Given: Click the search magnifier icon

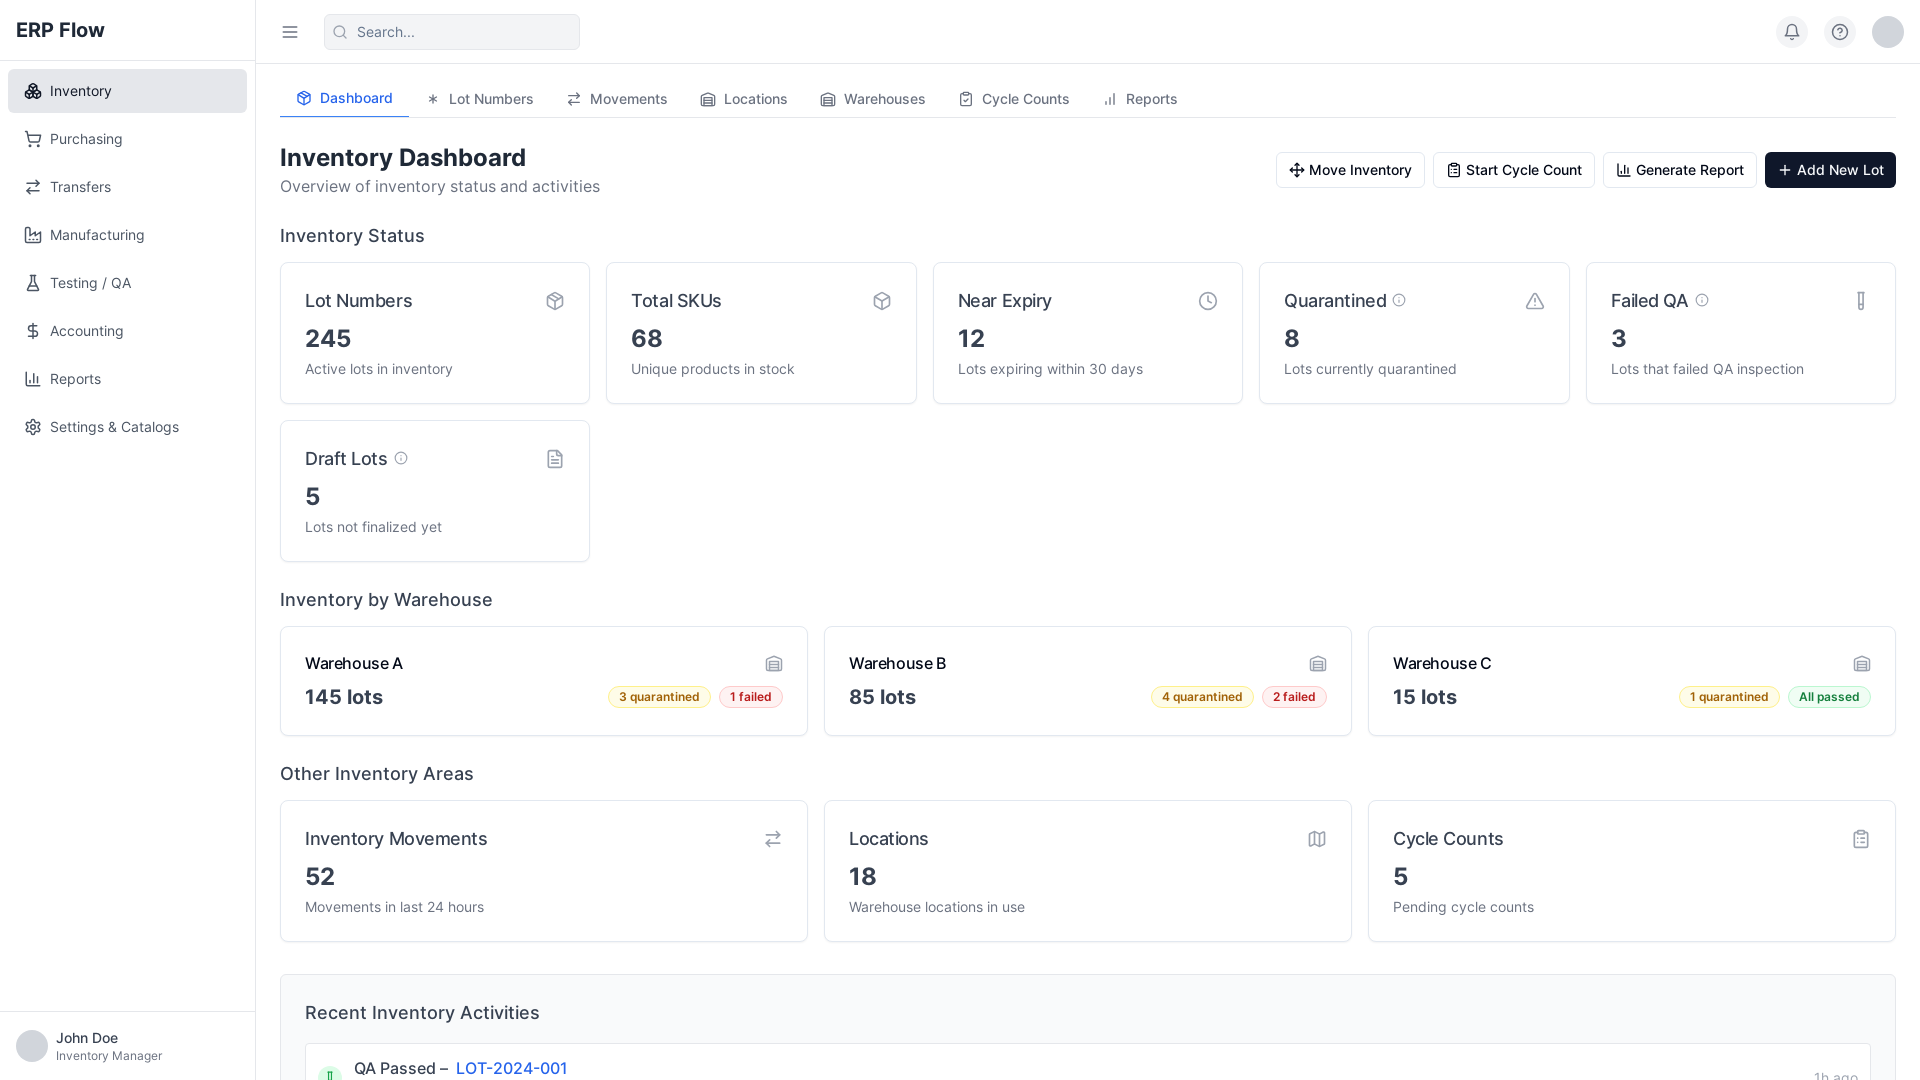Looking at the screenshot, I should tap(340, 32).
